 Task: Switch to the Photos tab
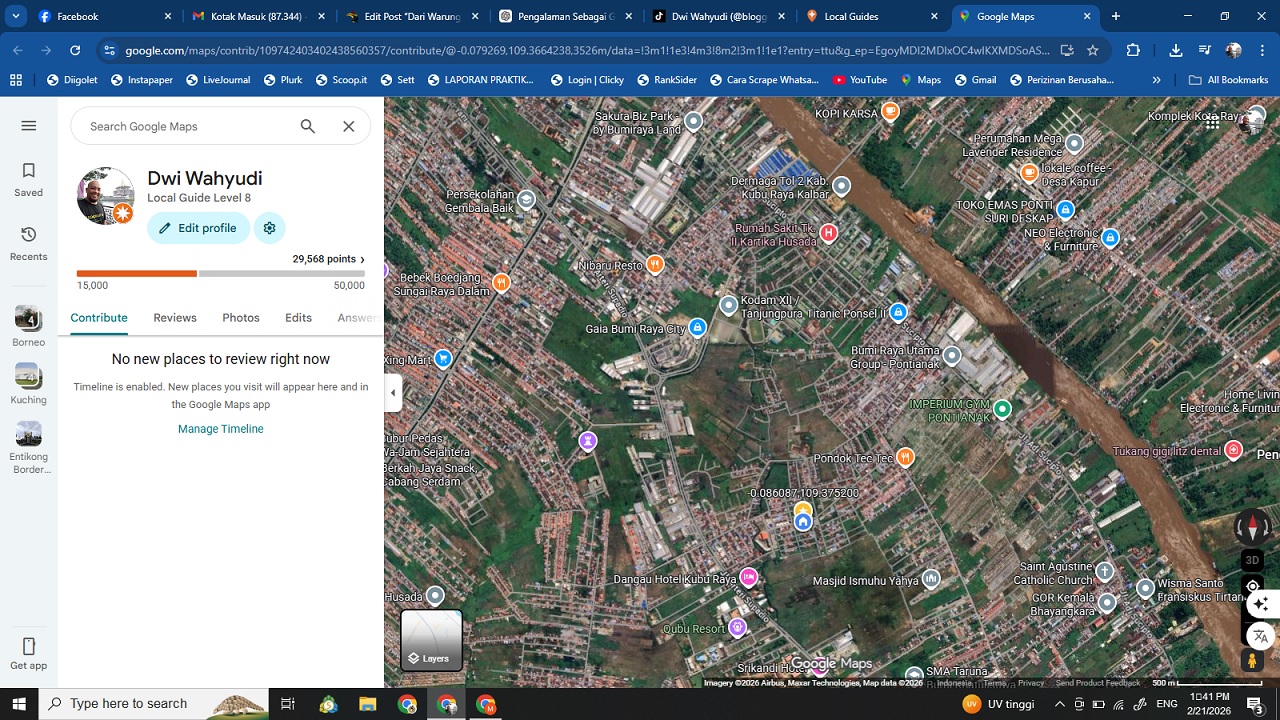point(240,317)
